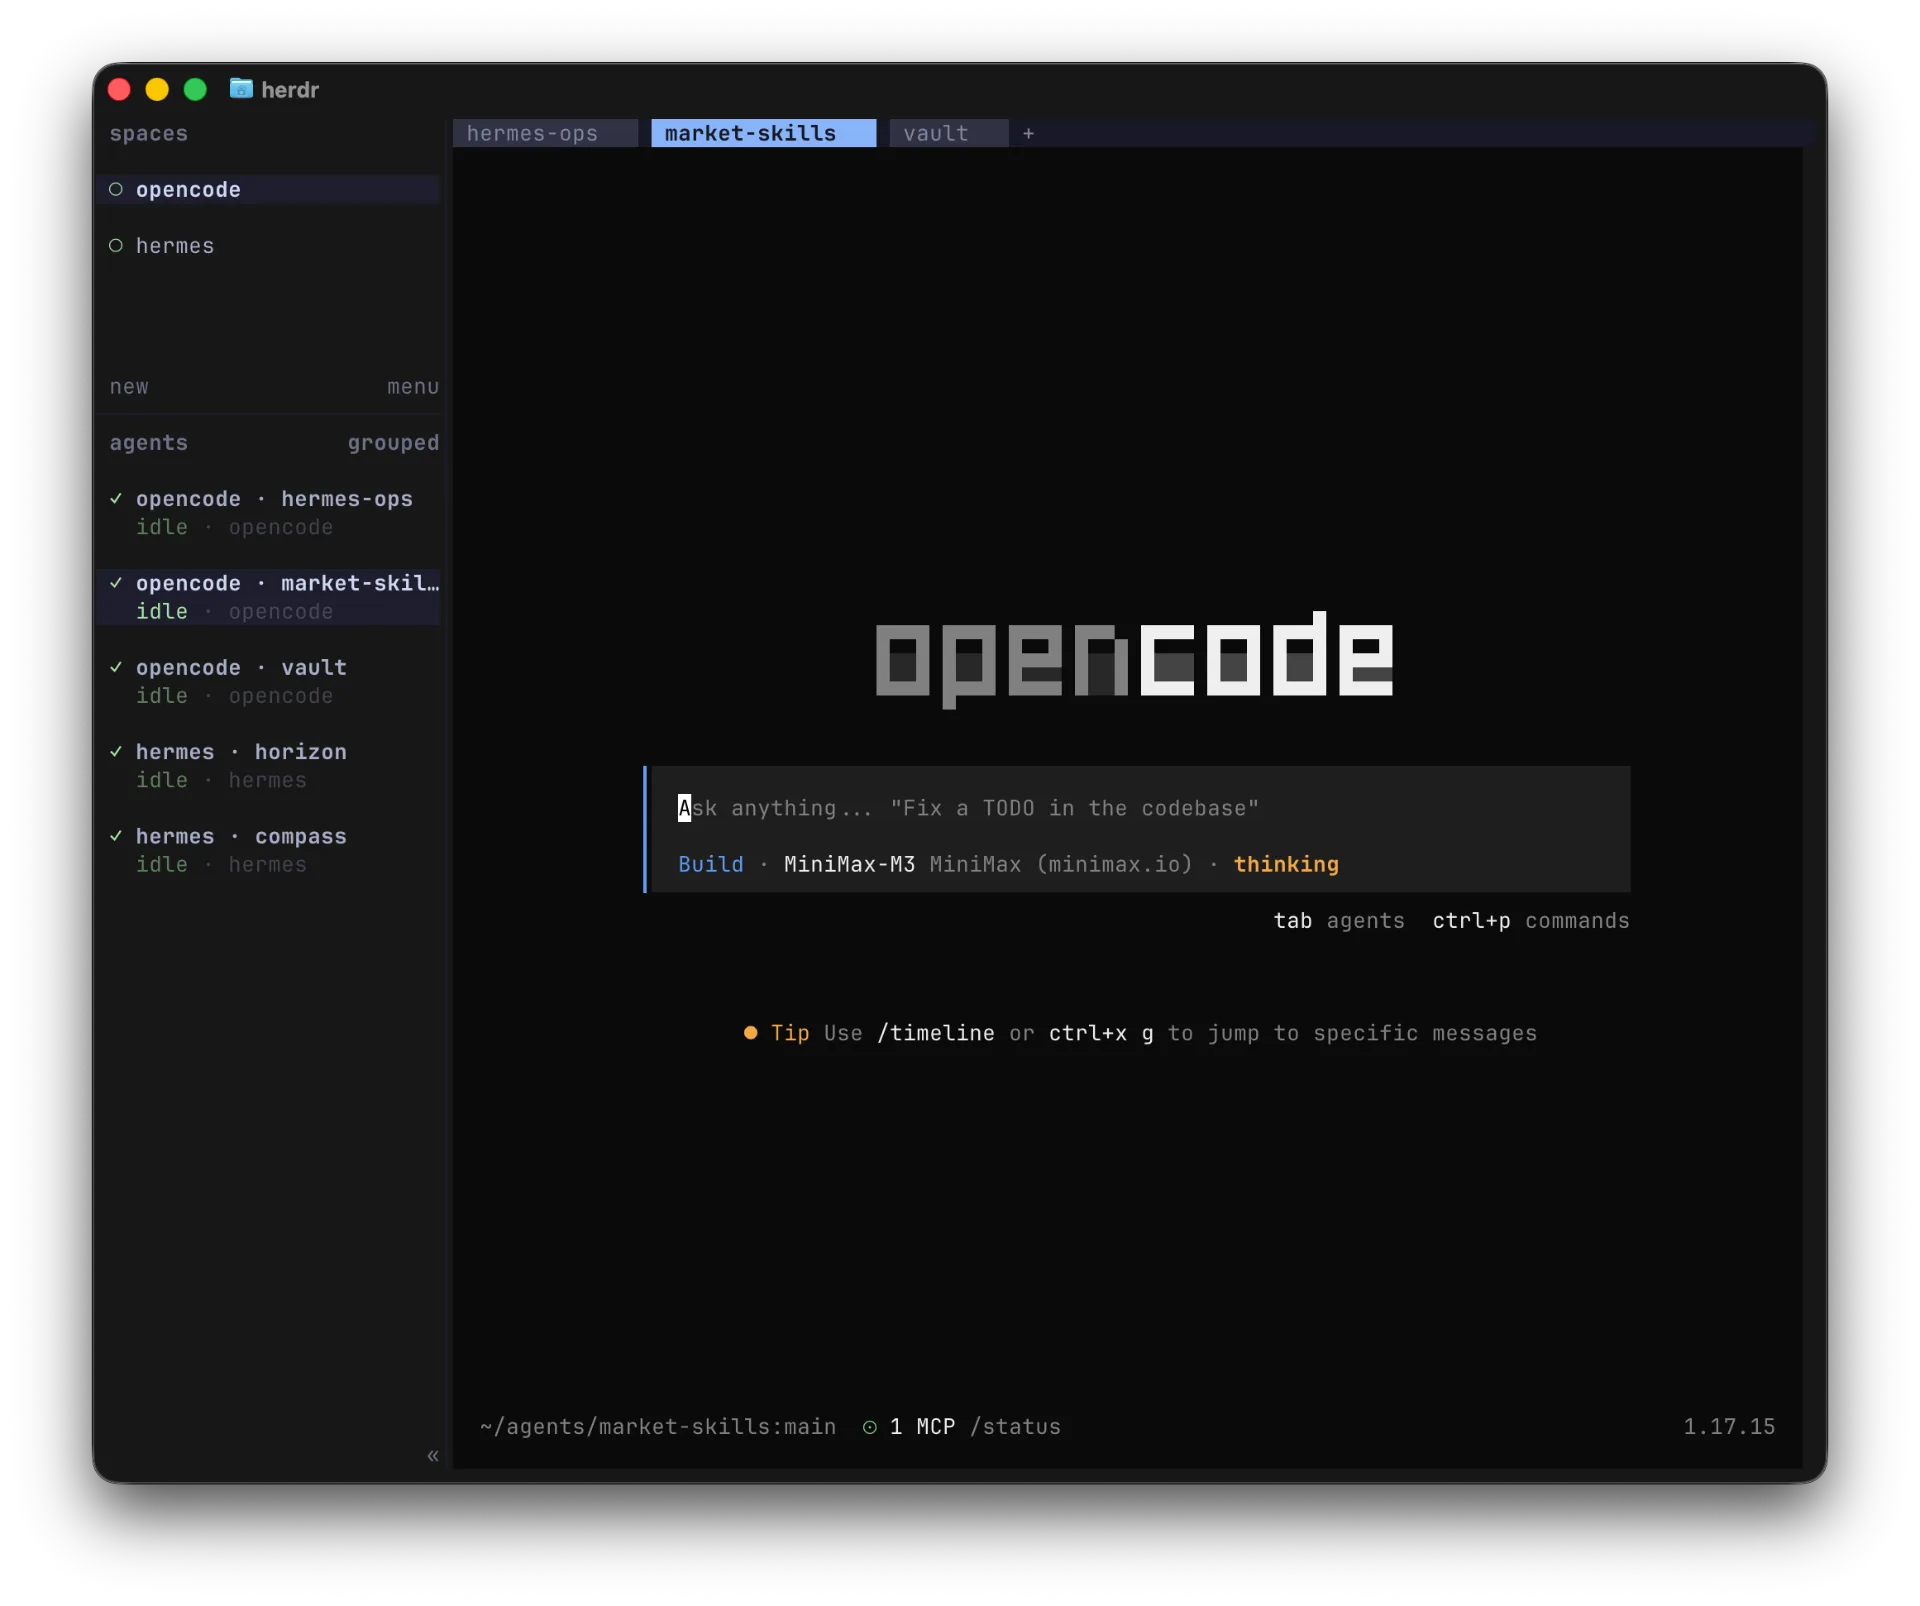Click the tab agents shortcut hint

1338,920
